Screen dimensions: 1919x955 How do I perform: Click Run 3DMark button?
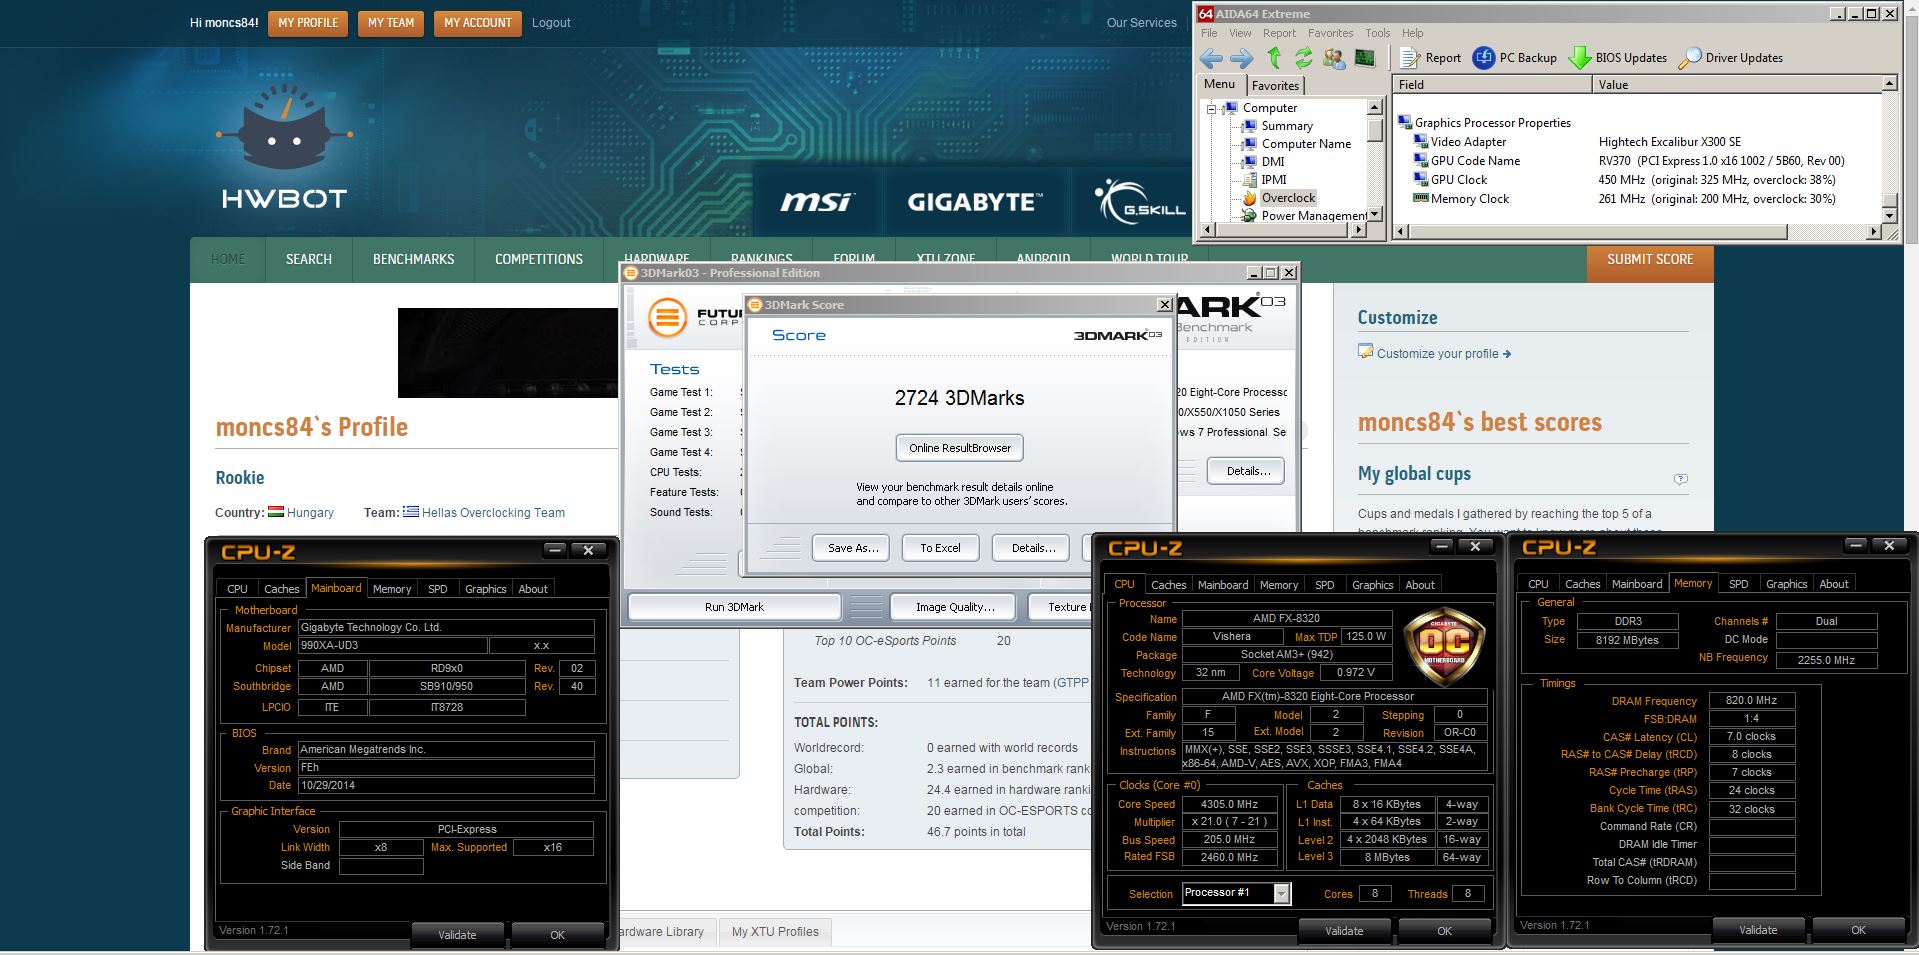click(x=734, y=607)
